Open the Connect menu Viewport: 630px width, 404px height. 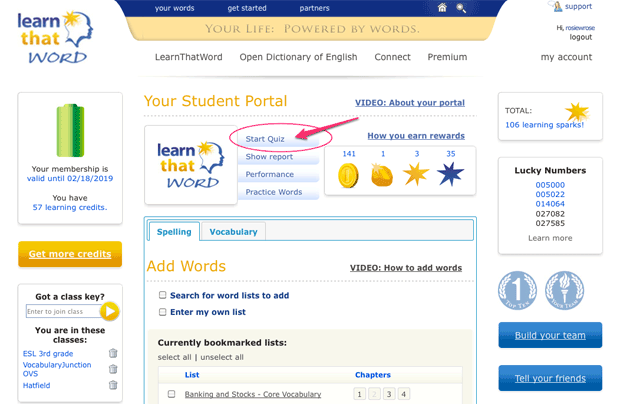(392, 57)
